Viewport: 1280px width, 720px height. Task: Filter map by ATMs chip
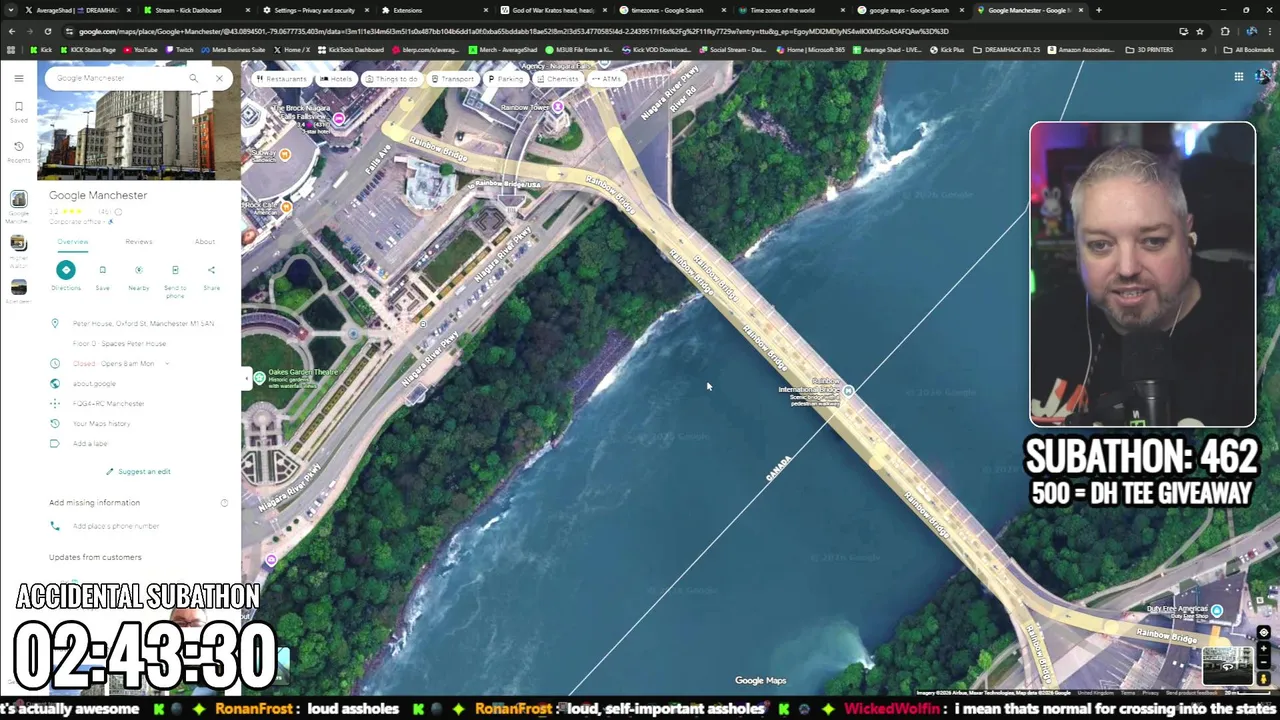tap(606, 79)
